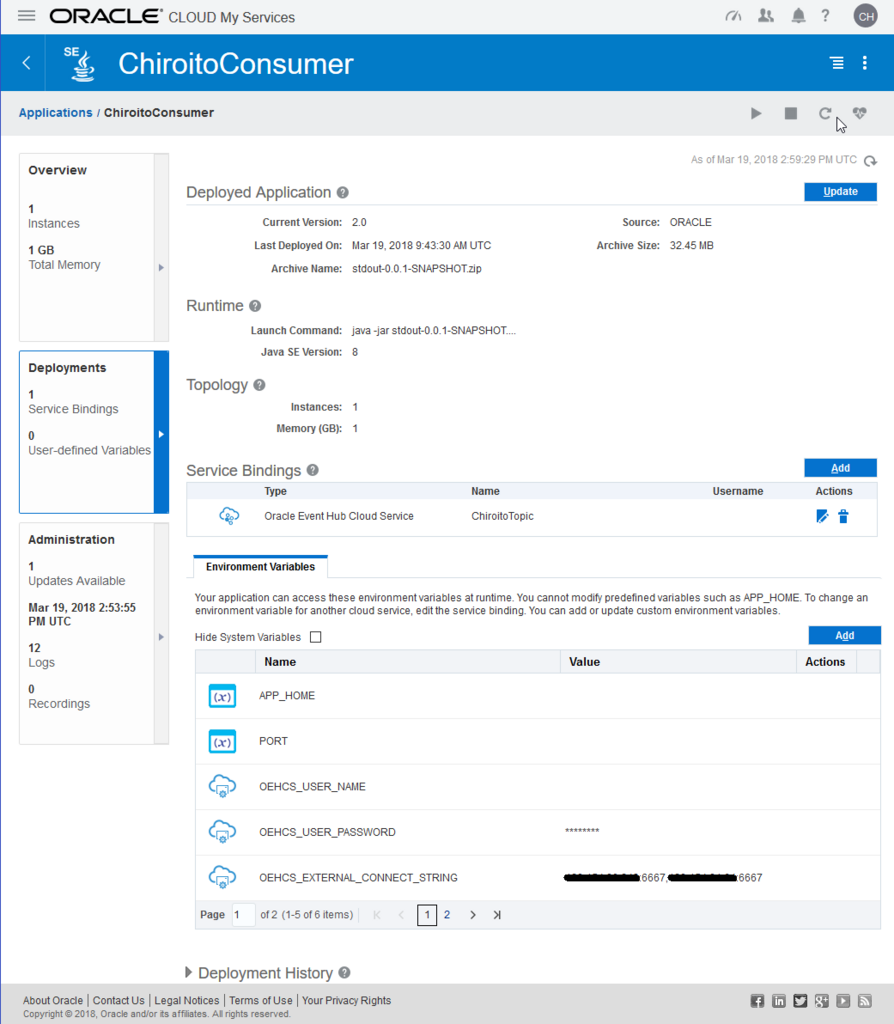Open the dashboard gauge icon in header

[733, 16]
